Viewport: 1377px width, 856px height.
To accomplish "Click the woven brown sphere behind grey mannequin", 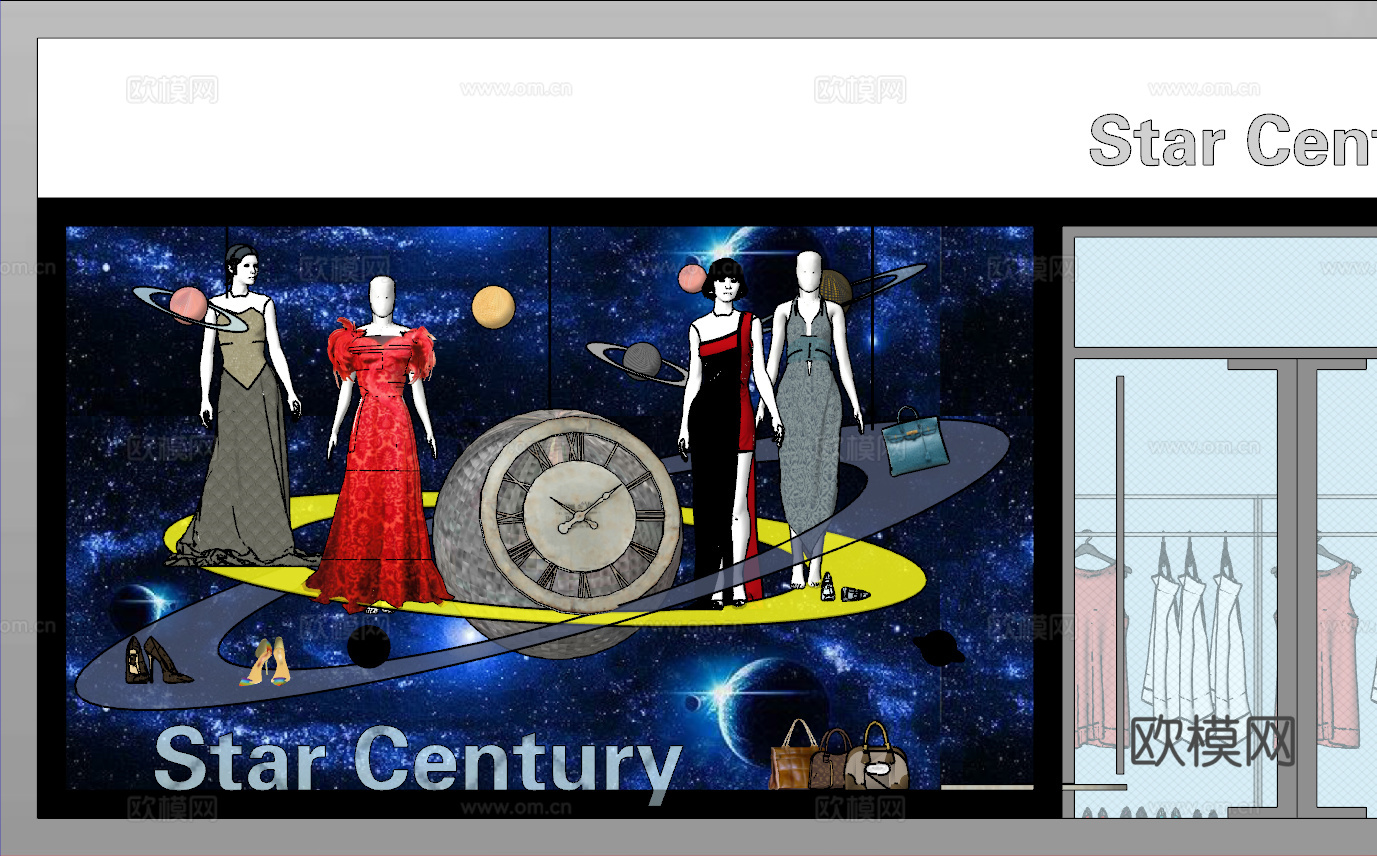I will pyautogui.click(x=836, y=289).
